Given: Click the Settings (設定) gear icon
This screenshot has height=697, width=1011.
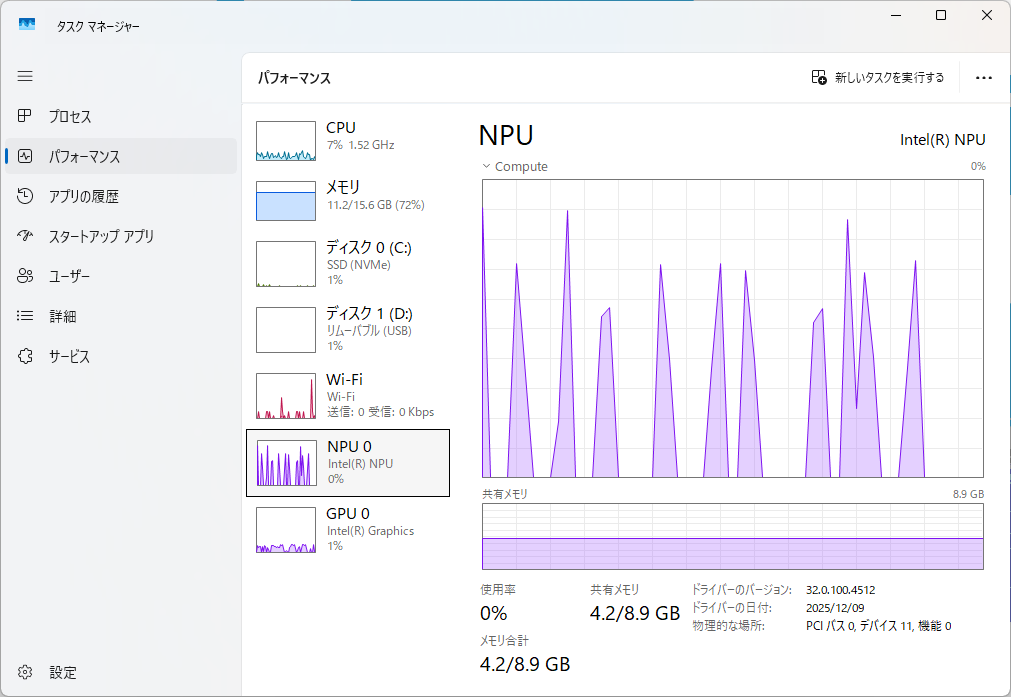Looking at the screenshot, I should coord(25,672).
